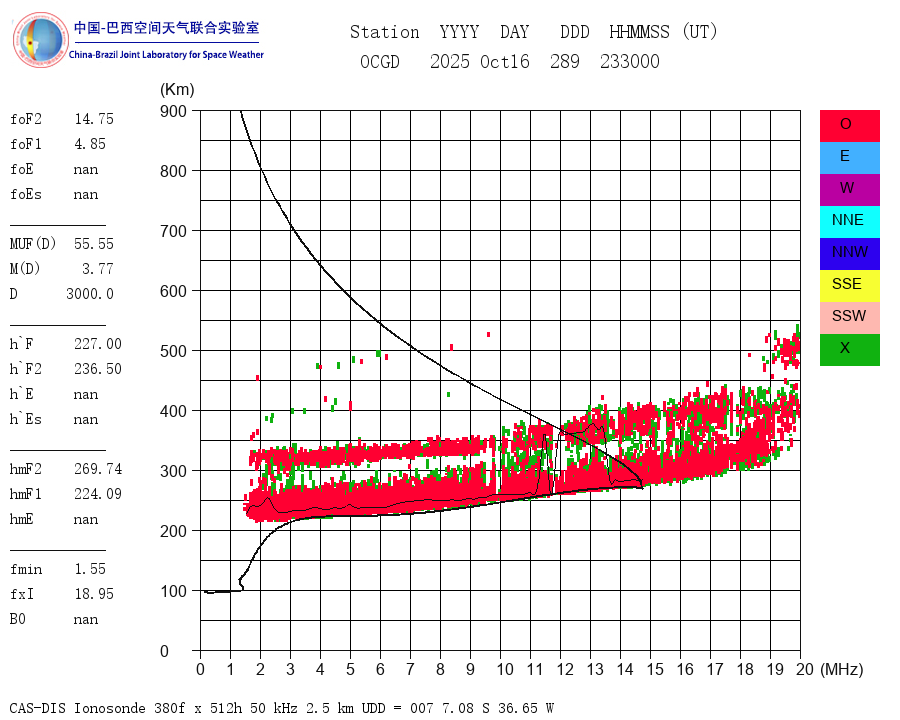
Task: Click the (MHz) axis unit label
Action: 841,669
